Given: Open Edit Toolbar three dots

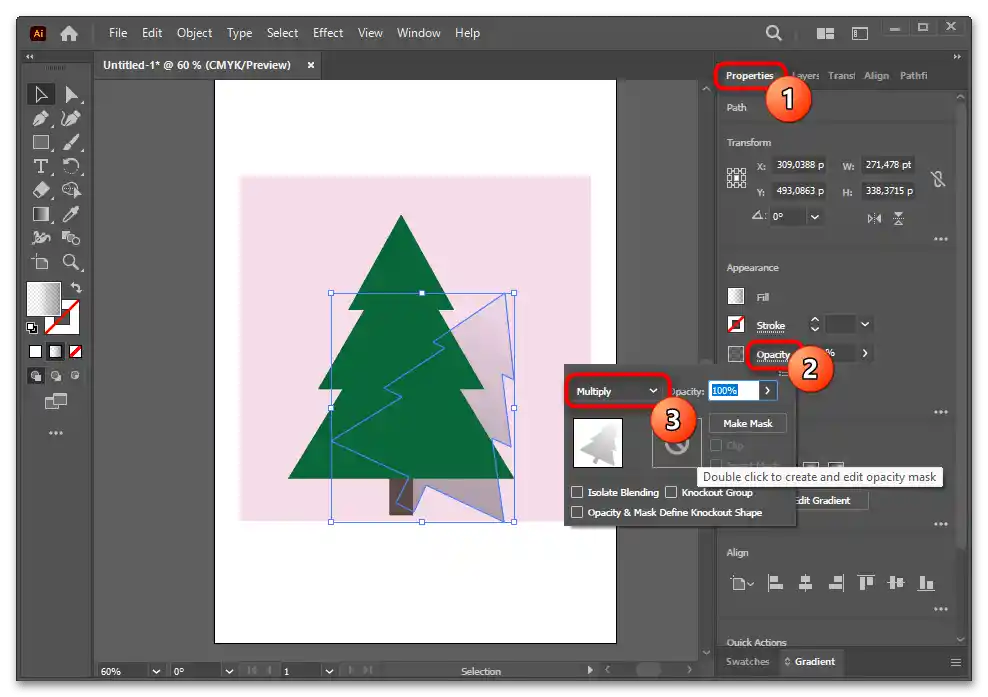Looking at the screenshot, I should (x=55, y=433).
